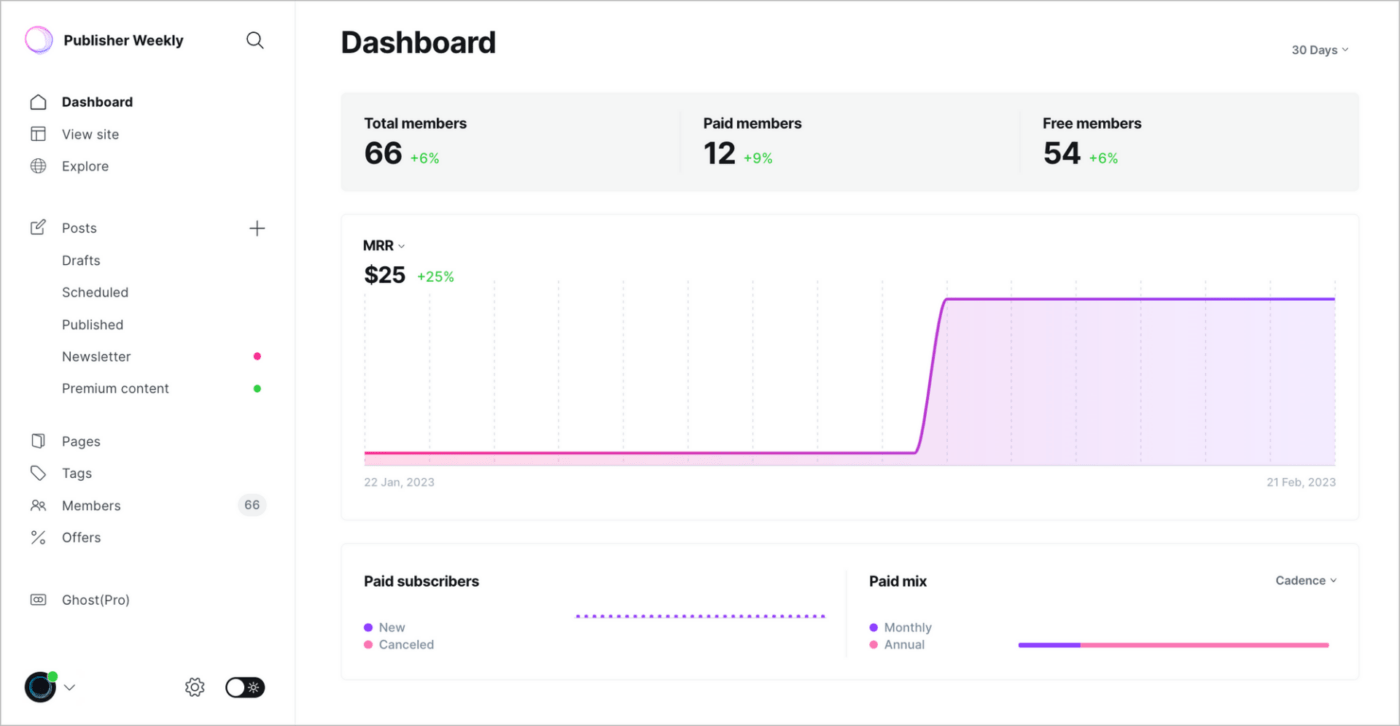Open the MRR metric dropdown
This screenshot has width=1400, height=726.
tap(384, 246)
